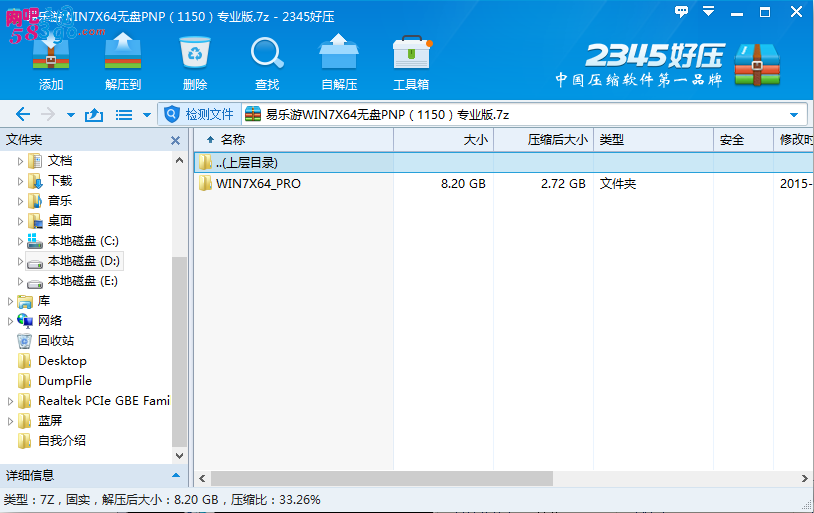Click the 自解压 (Self-extract) icon
Screen dimensions: 814x513
pyautogui.click(x=339, y=51)
